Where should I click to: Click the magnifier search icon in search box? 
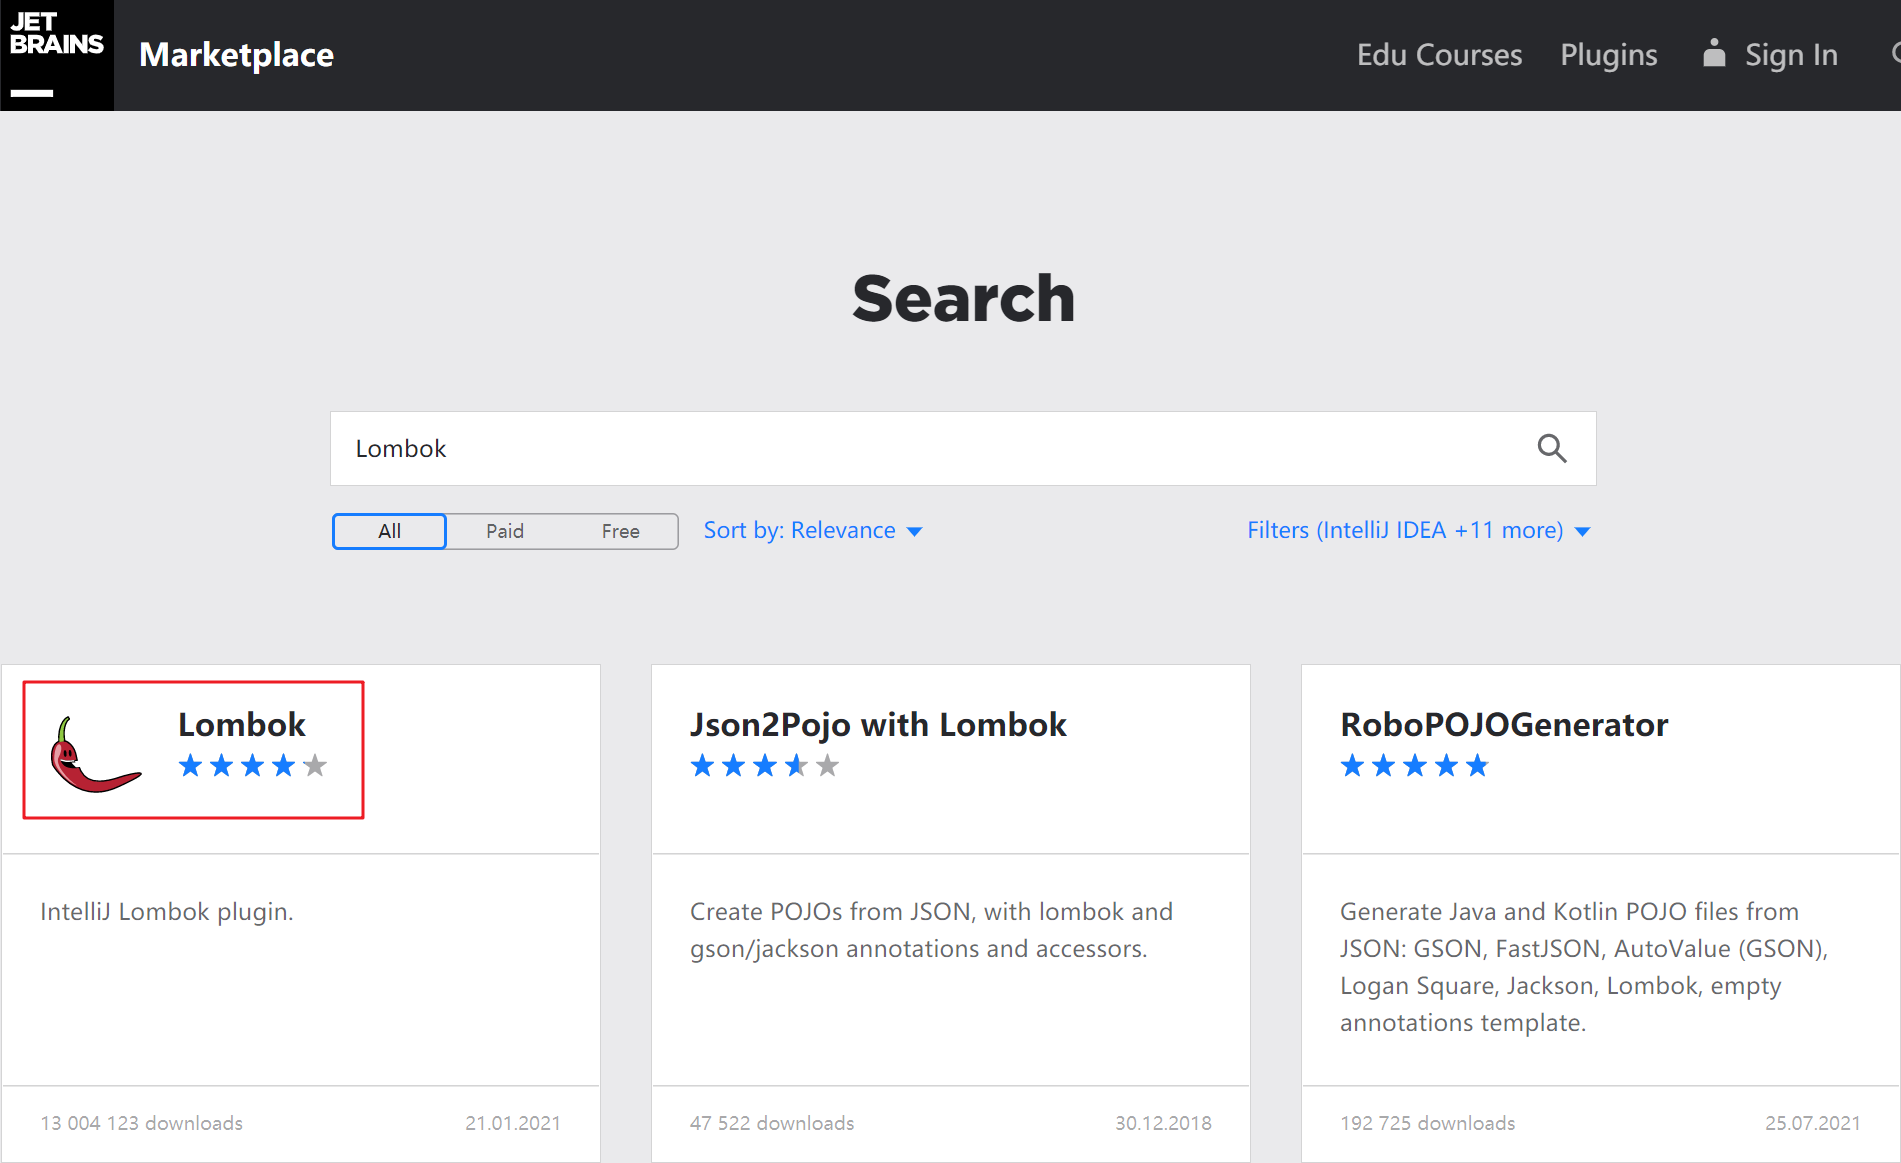(x=1551, y=449)
